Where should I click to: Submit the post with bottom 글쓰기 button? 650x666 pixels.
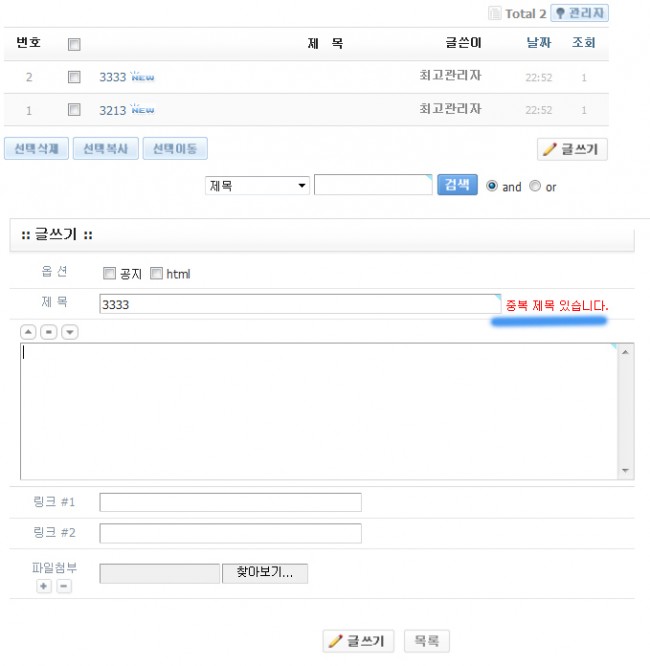click(x=358, y=641)
